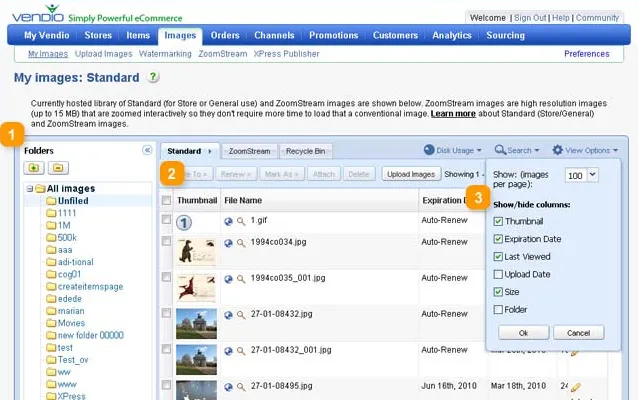Click the globe icon beside 1.gif
The width and height of the screenshot is (638, 400).
228,221
